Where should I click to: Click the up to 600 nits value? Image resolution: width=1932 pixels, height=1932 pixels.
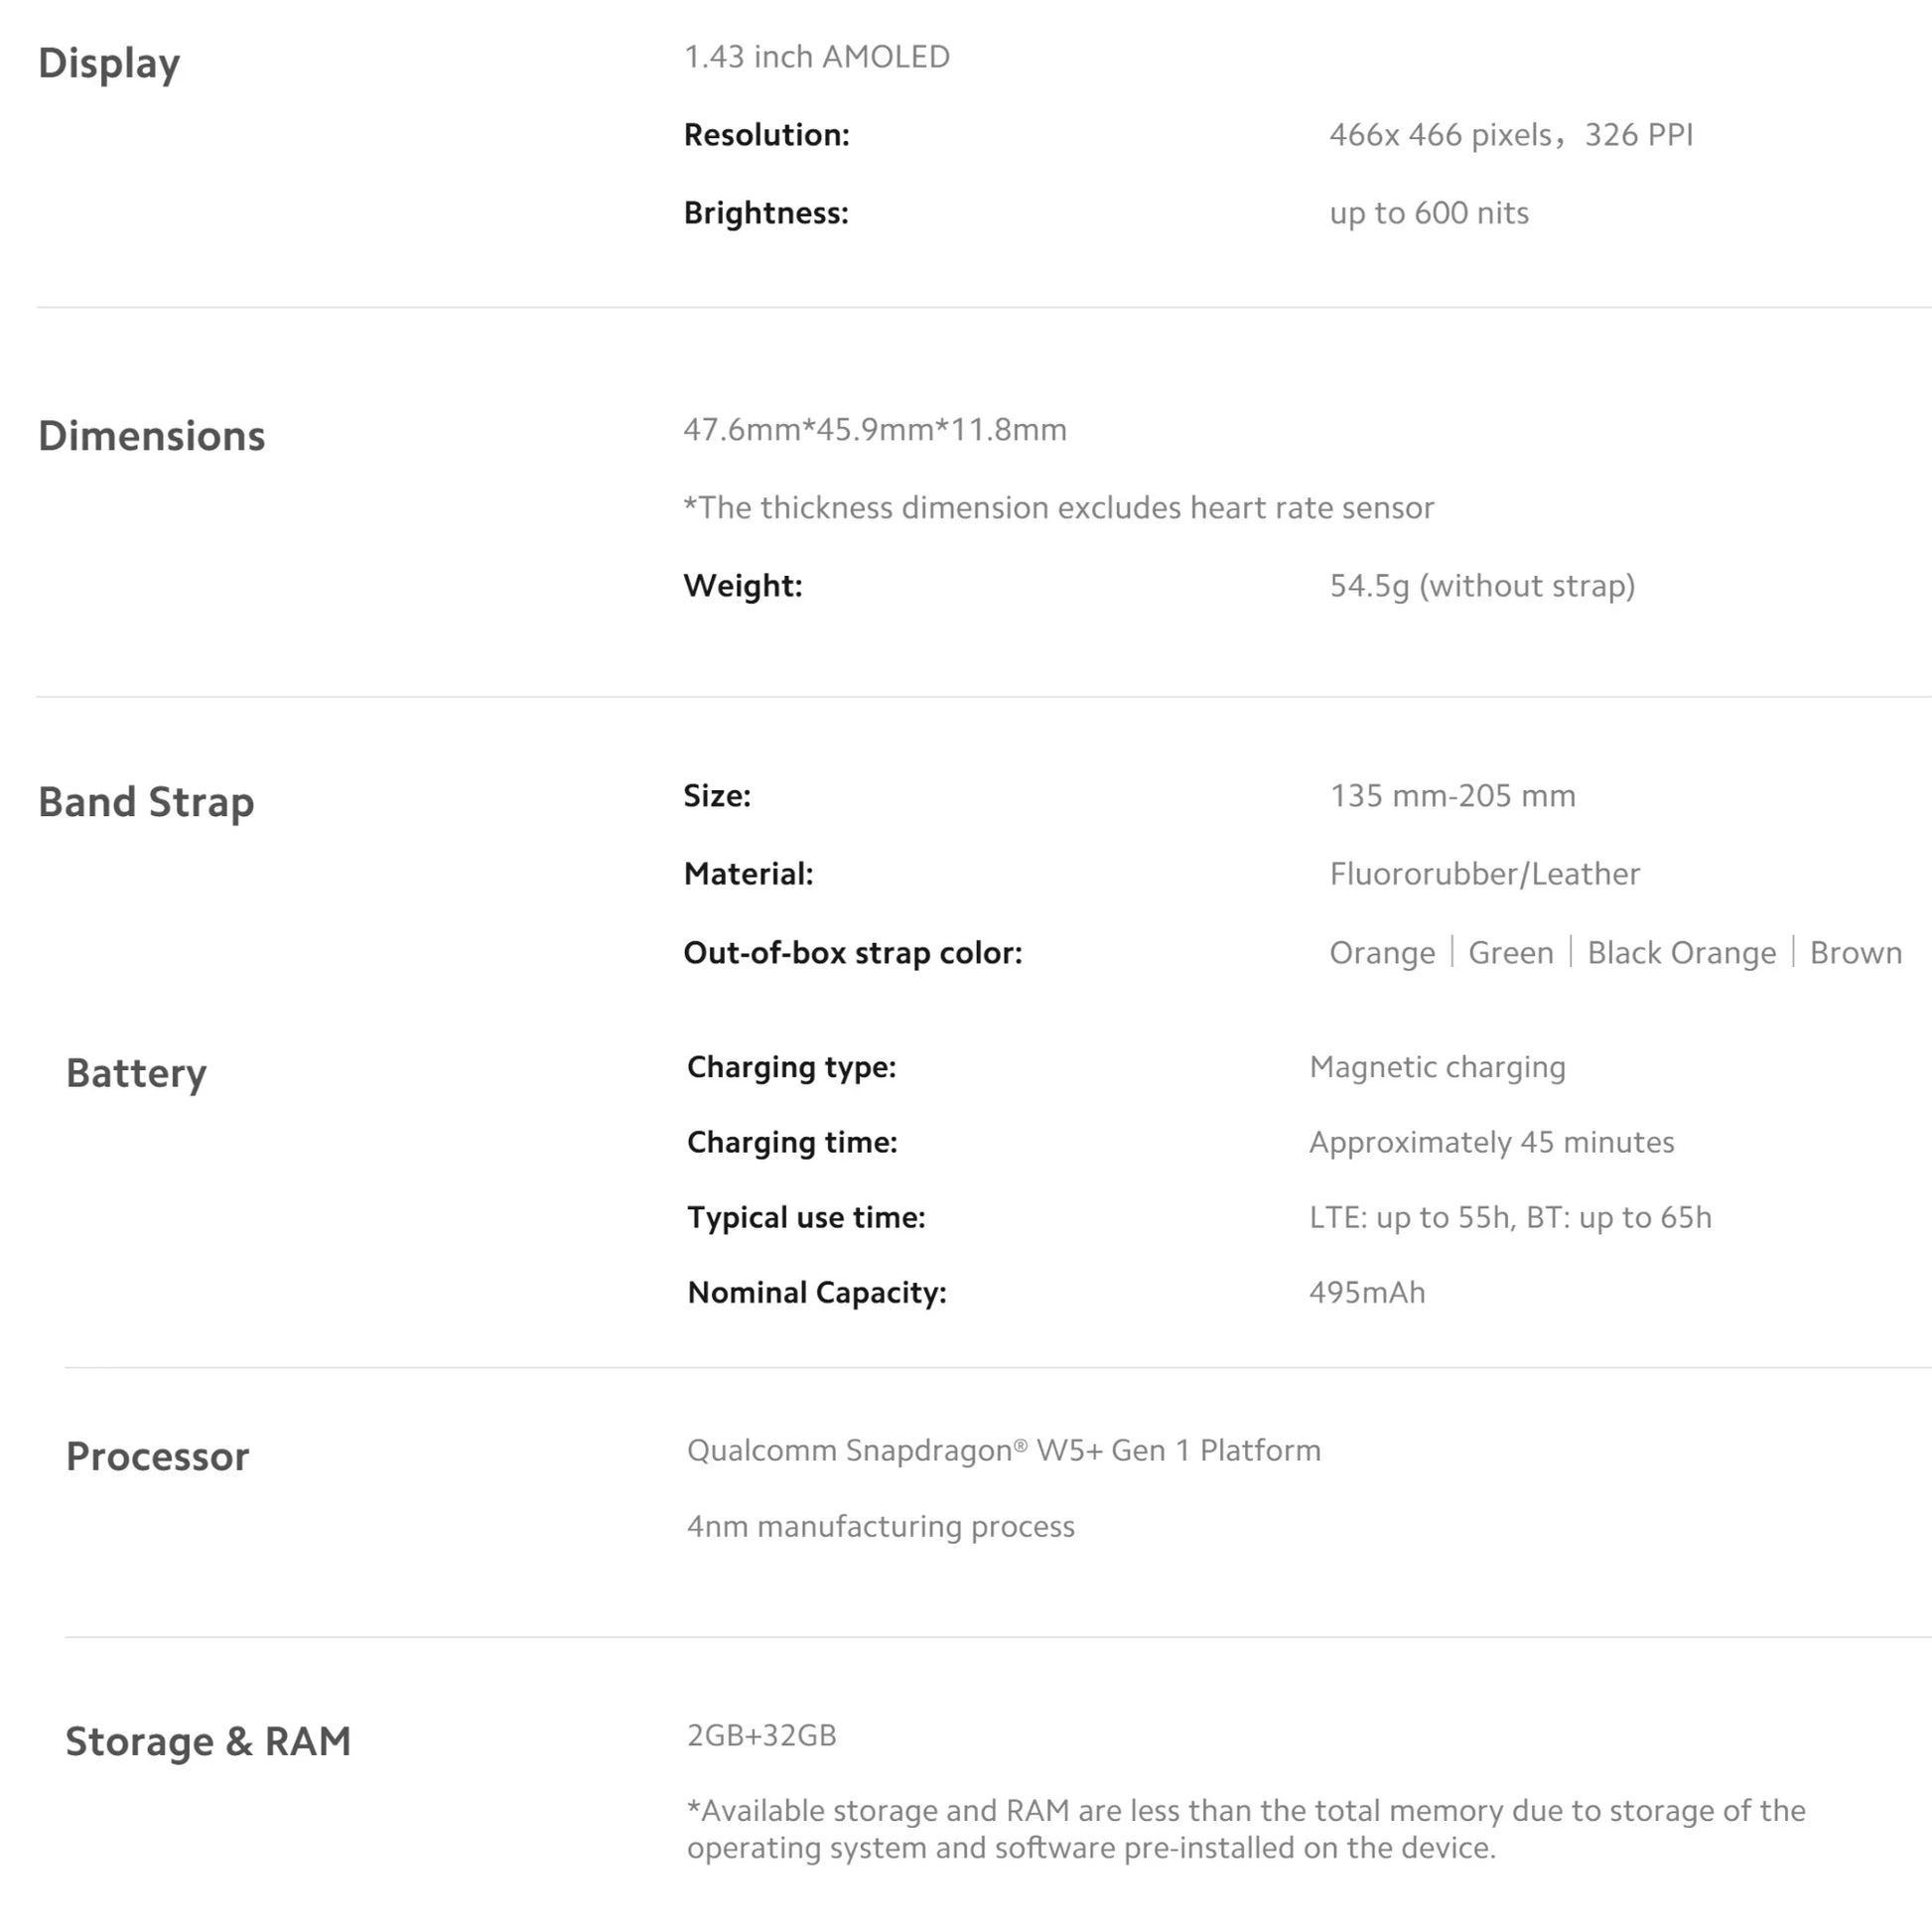click(x=1429, y=213)
